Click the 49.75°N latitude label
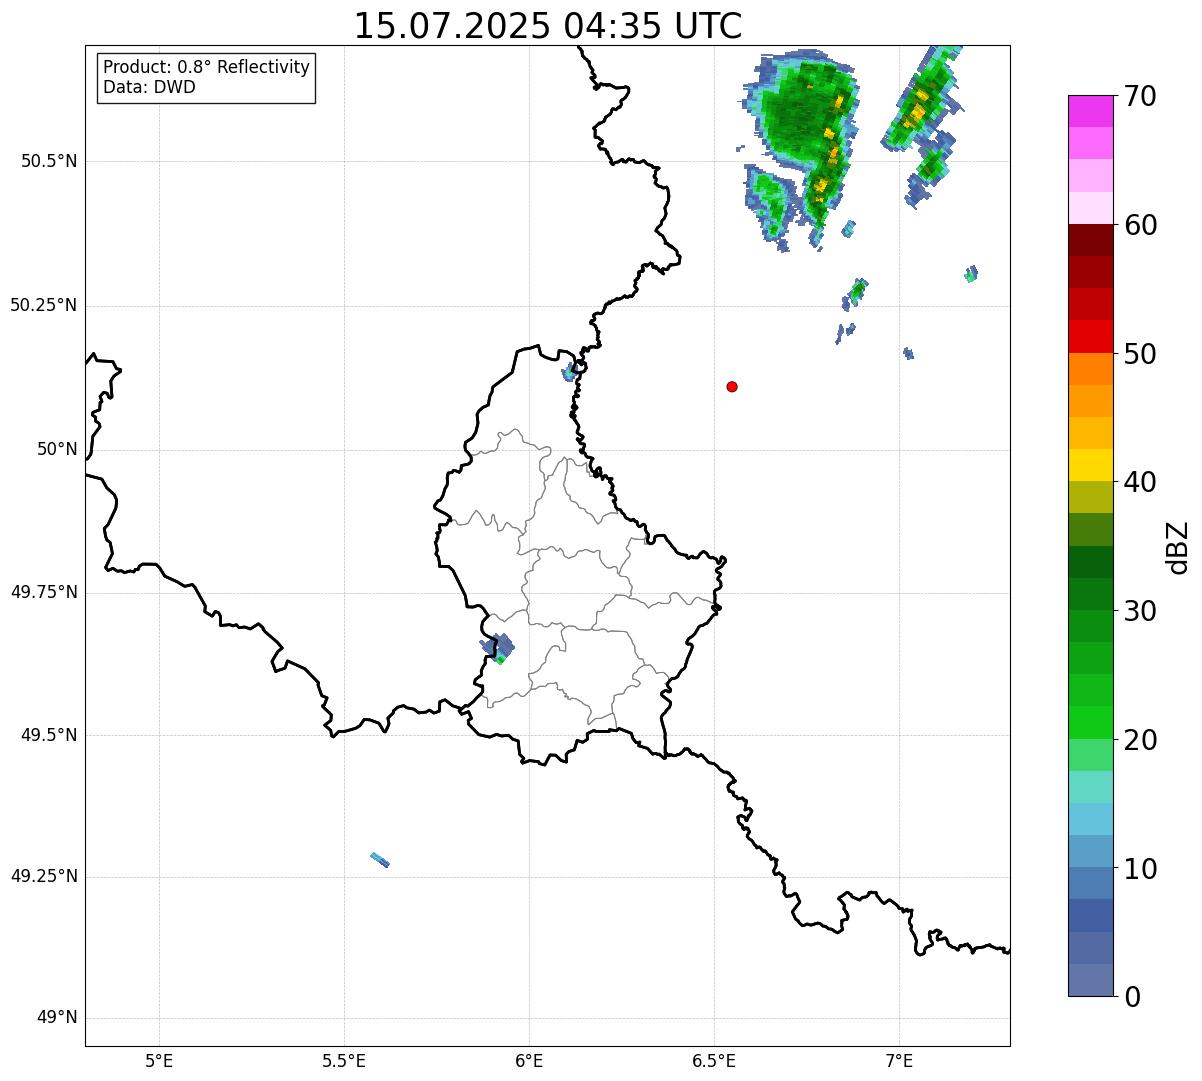Screen dimensions: 1202x1081 pyautogui.click(x=44, y=592)
